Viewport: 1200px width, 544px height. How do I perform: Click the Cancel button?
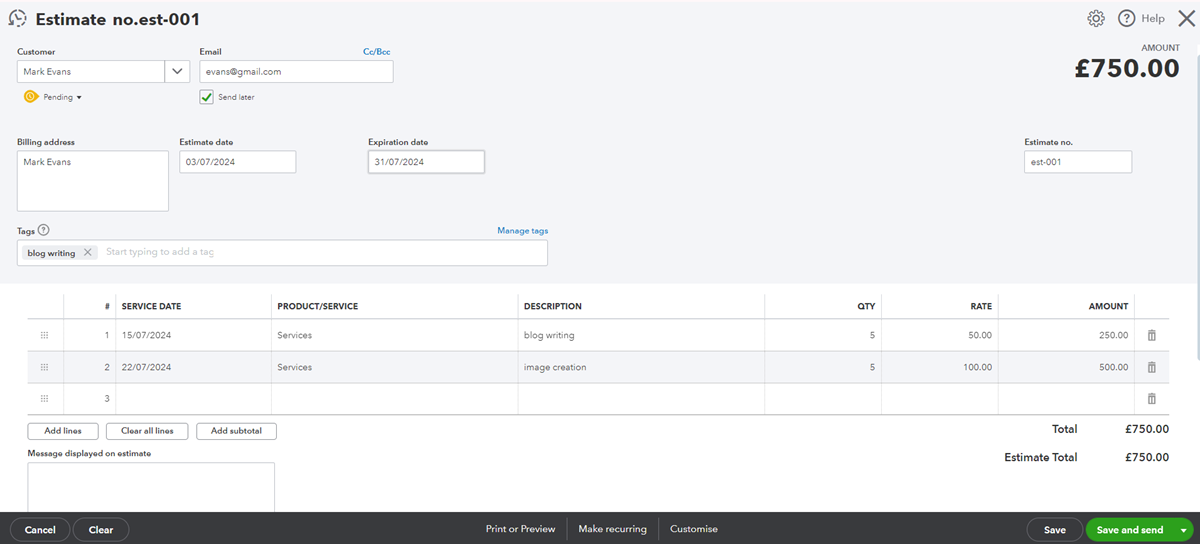click(40, 530)
